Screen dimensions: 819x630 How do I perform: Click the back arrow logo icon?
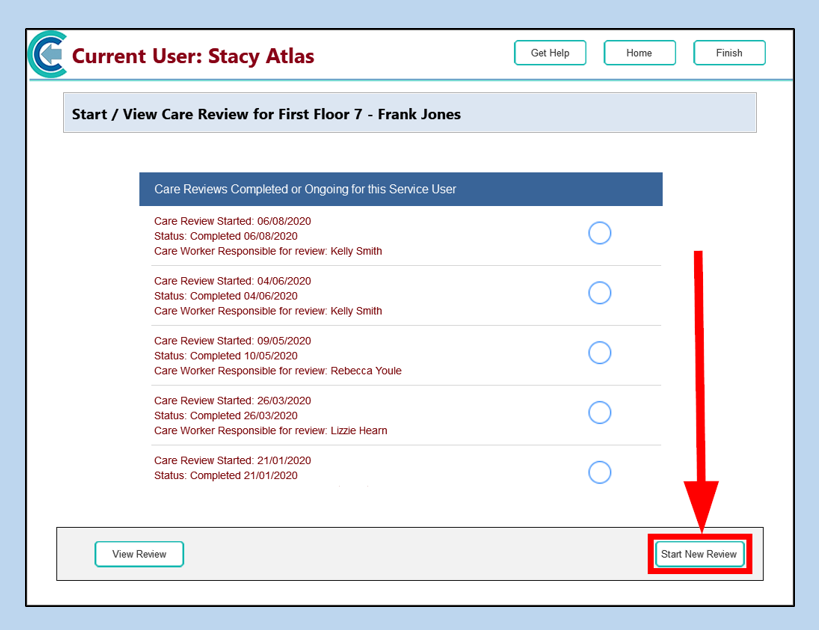(48, 54)
